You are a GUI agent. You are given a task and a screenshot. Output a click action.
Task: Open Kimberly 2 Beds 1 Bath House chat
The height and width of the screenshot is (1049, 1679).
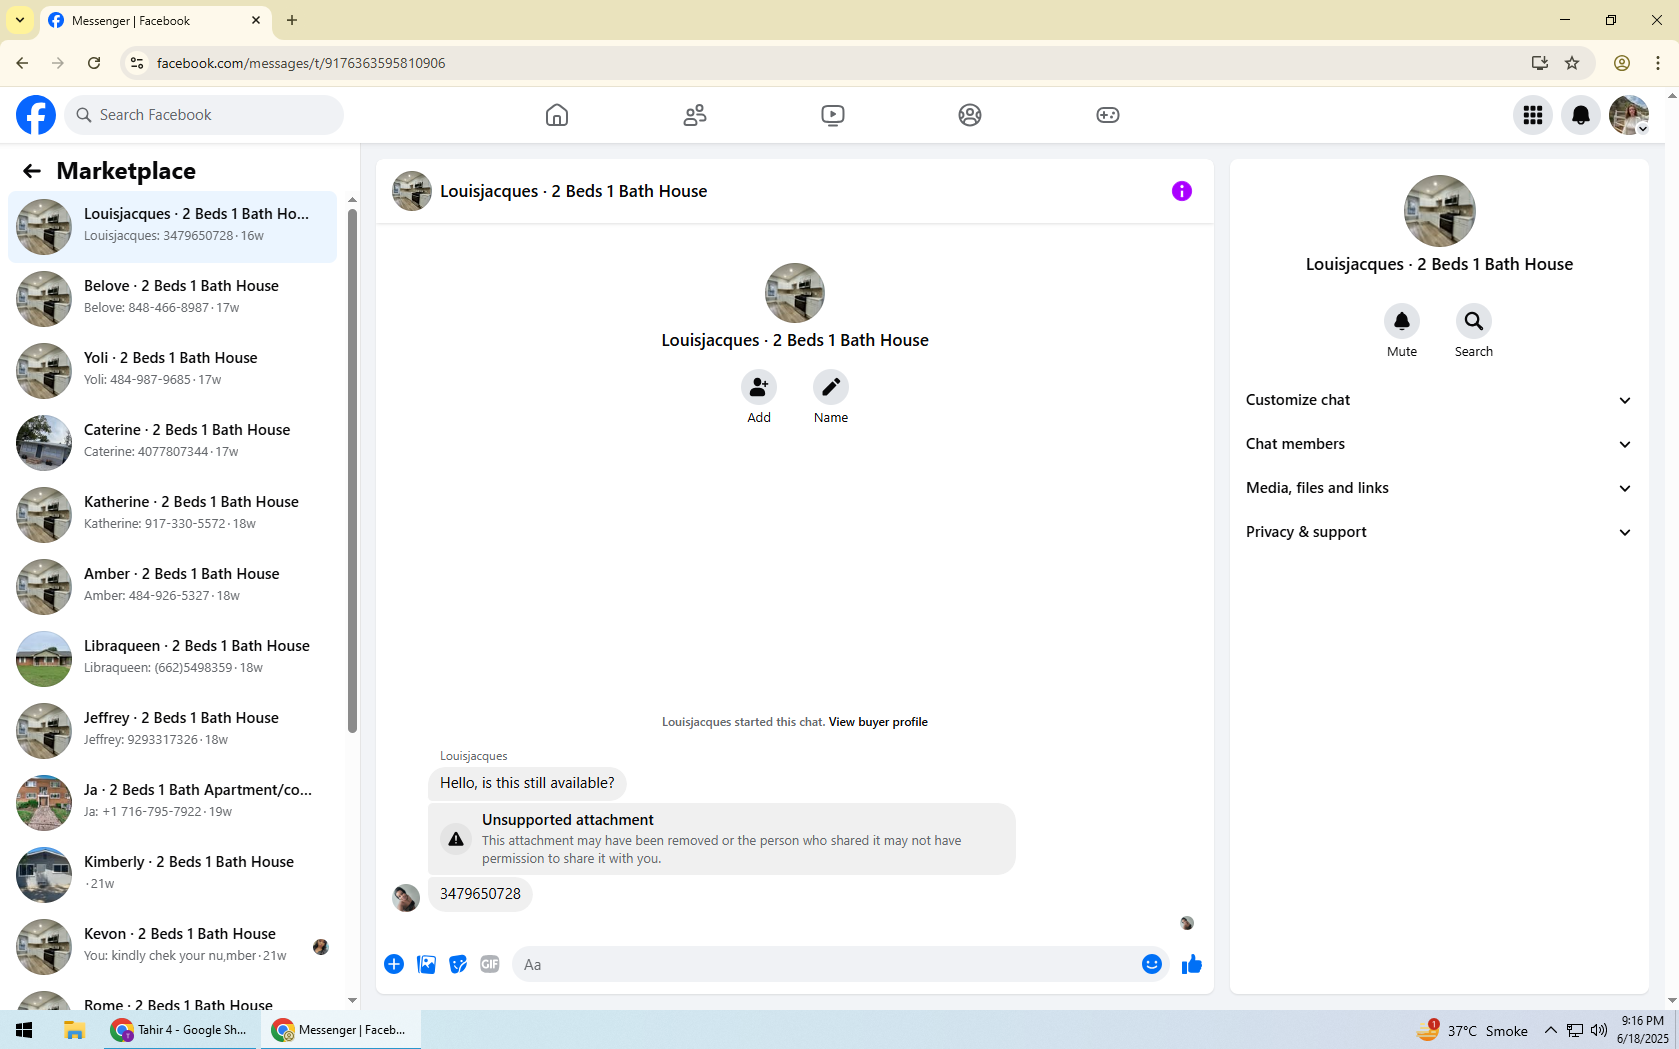pos(172,875)
